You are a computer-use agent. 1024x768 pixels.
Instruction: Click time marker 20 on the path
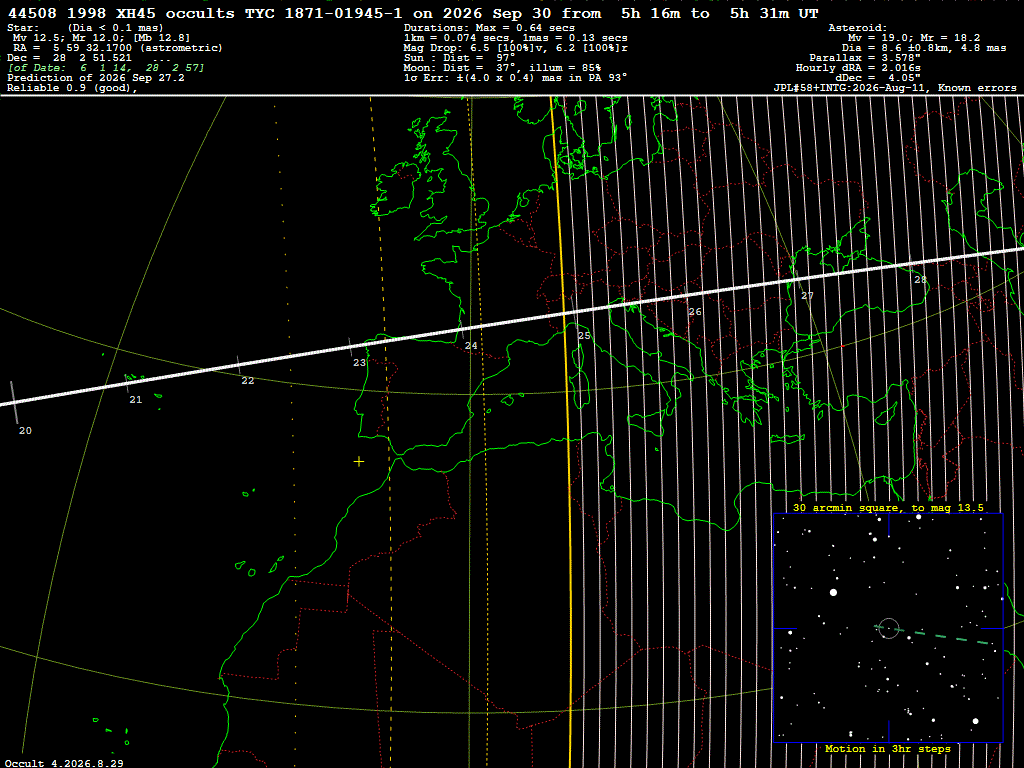point(25,430)
